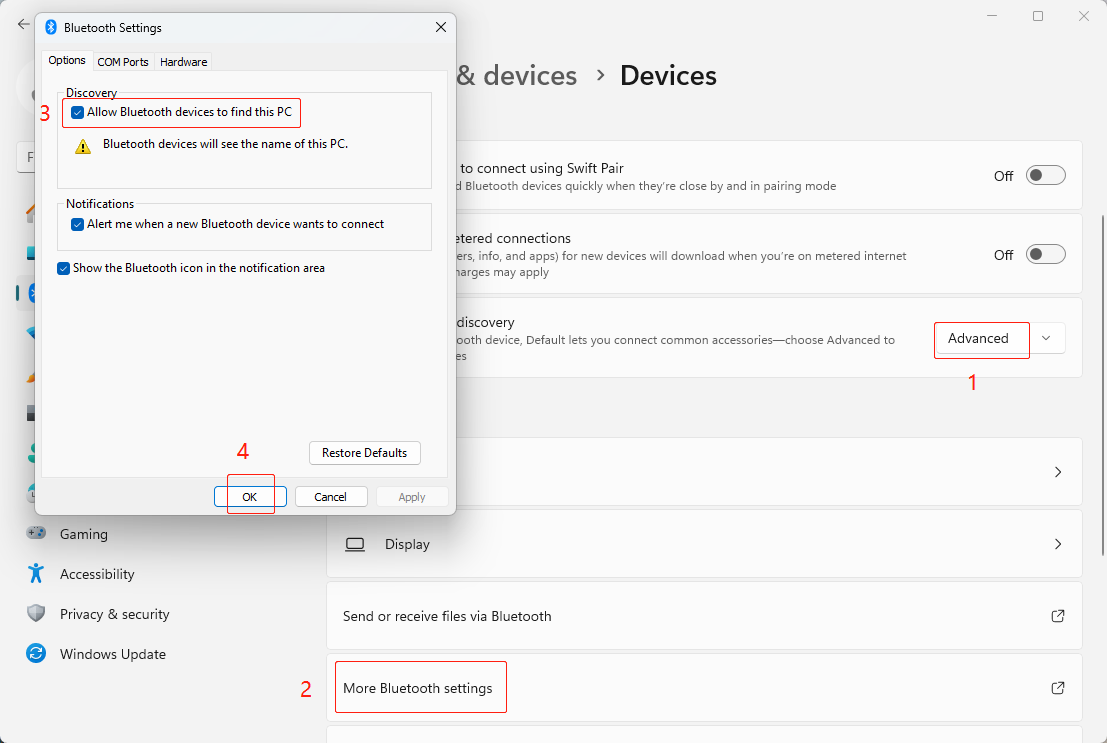Click '& devices' breadcrumb in Settings header
Image resolution: width=1107 pixels, height=743 pixels.
click(517, 76)
